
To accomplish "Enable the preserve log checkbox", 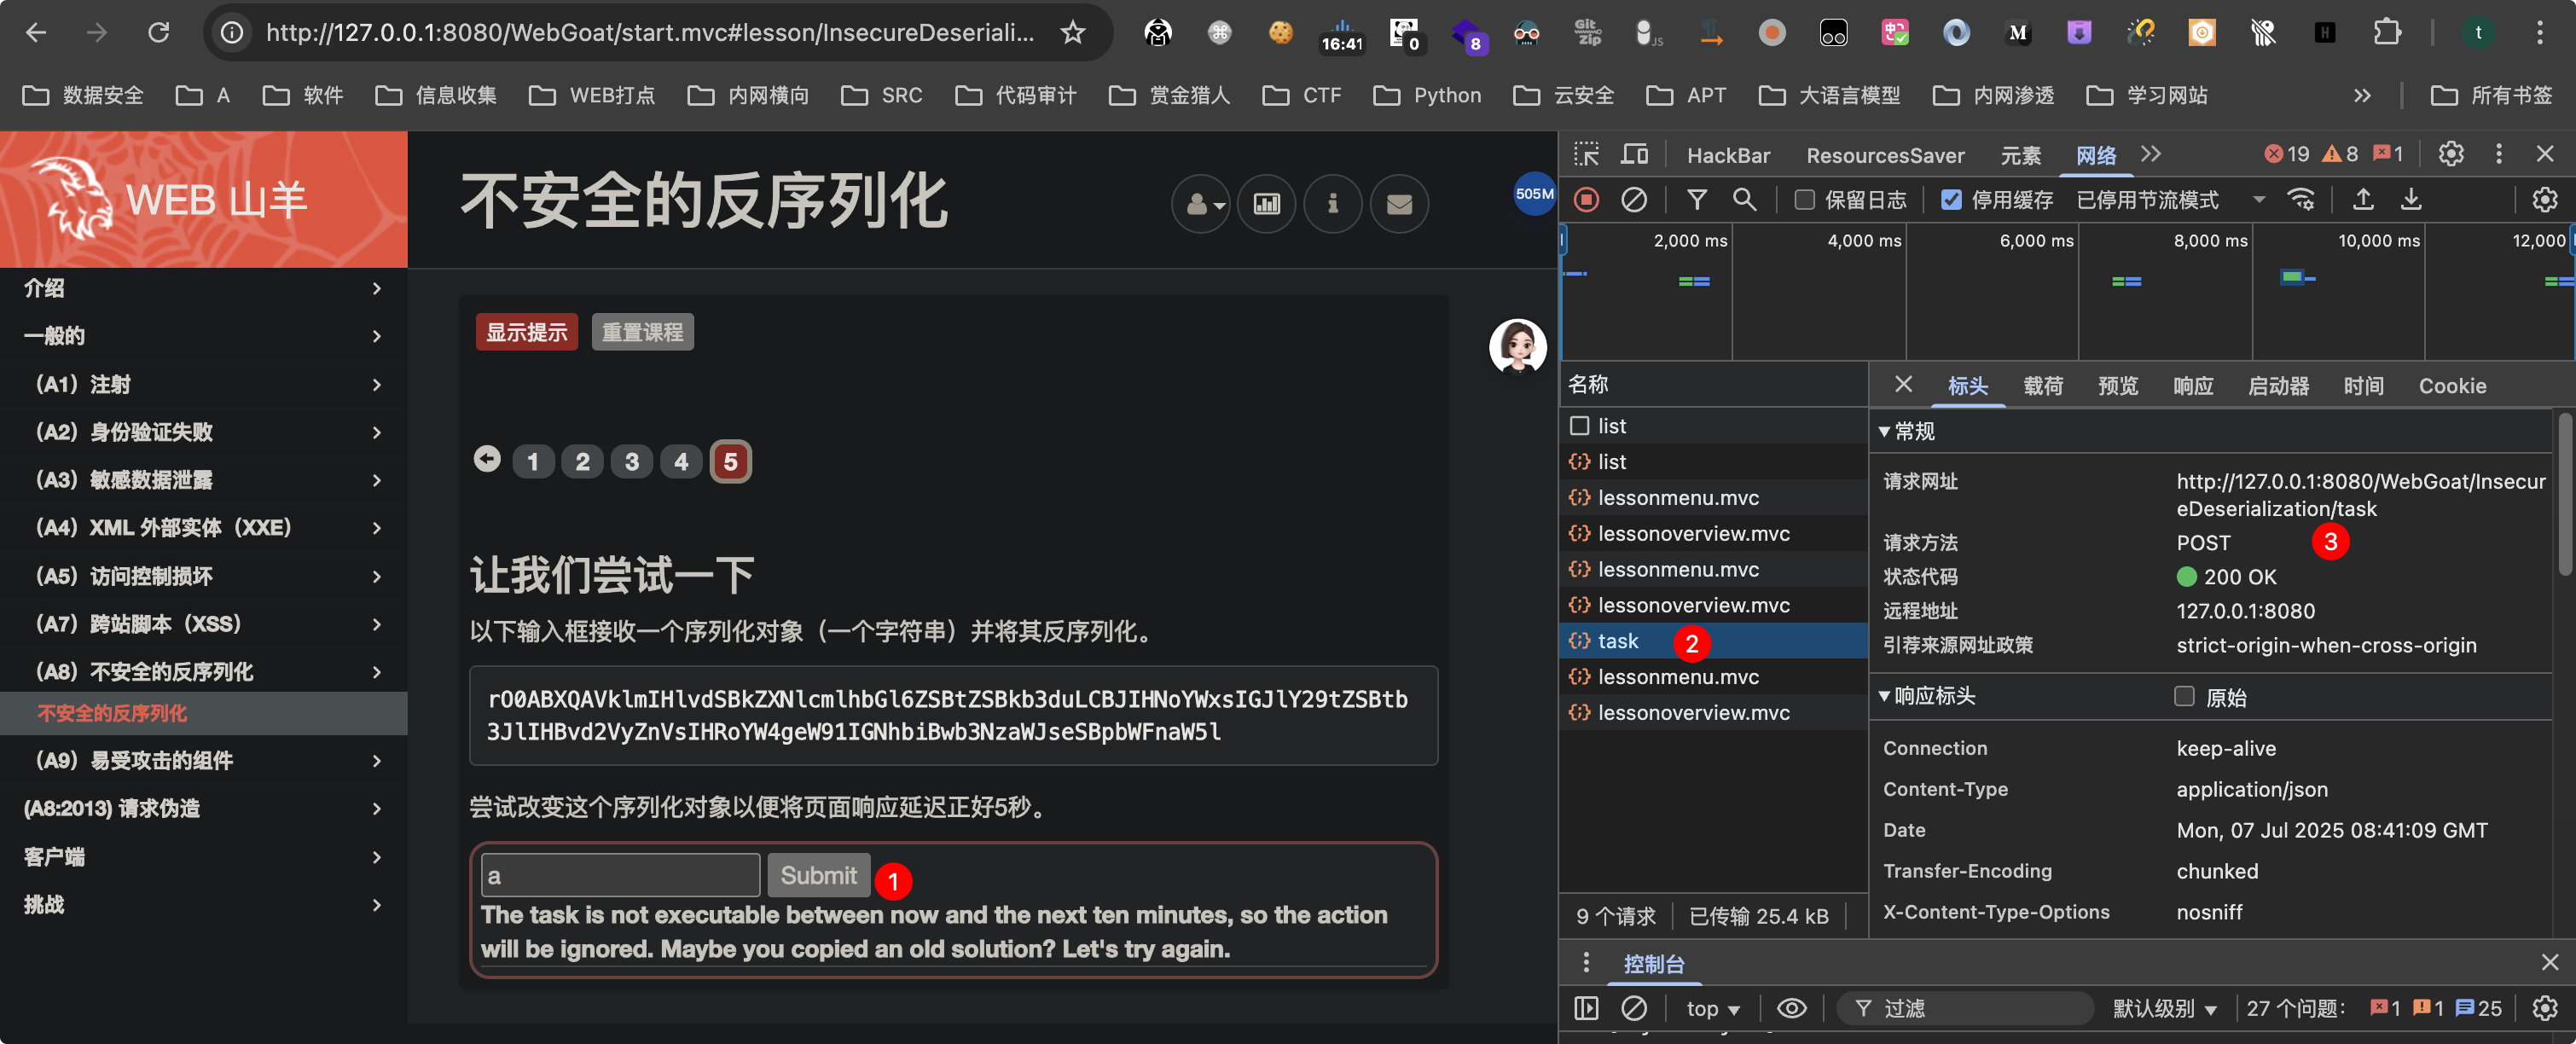I will [x=1804, y=200].
